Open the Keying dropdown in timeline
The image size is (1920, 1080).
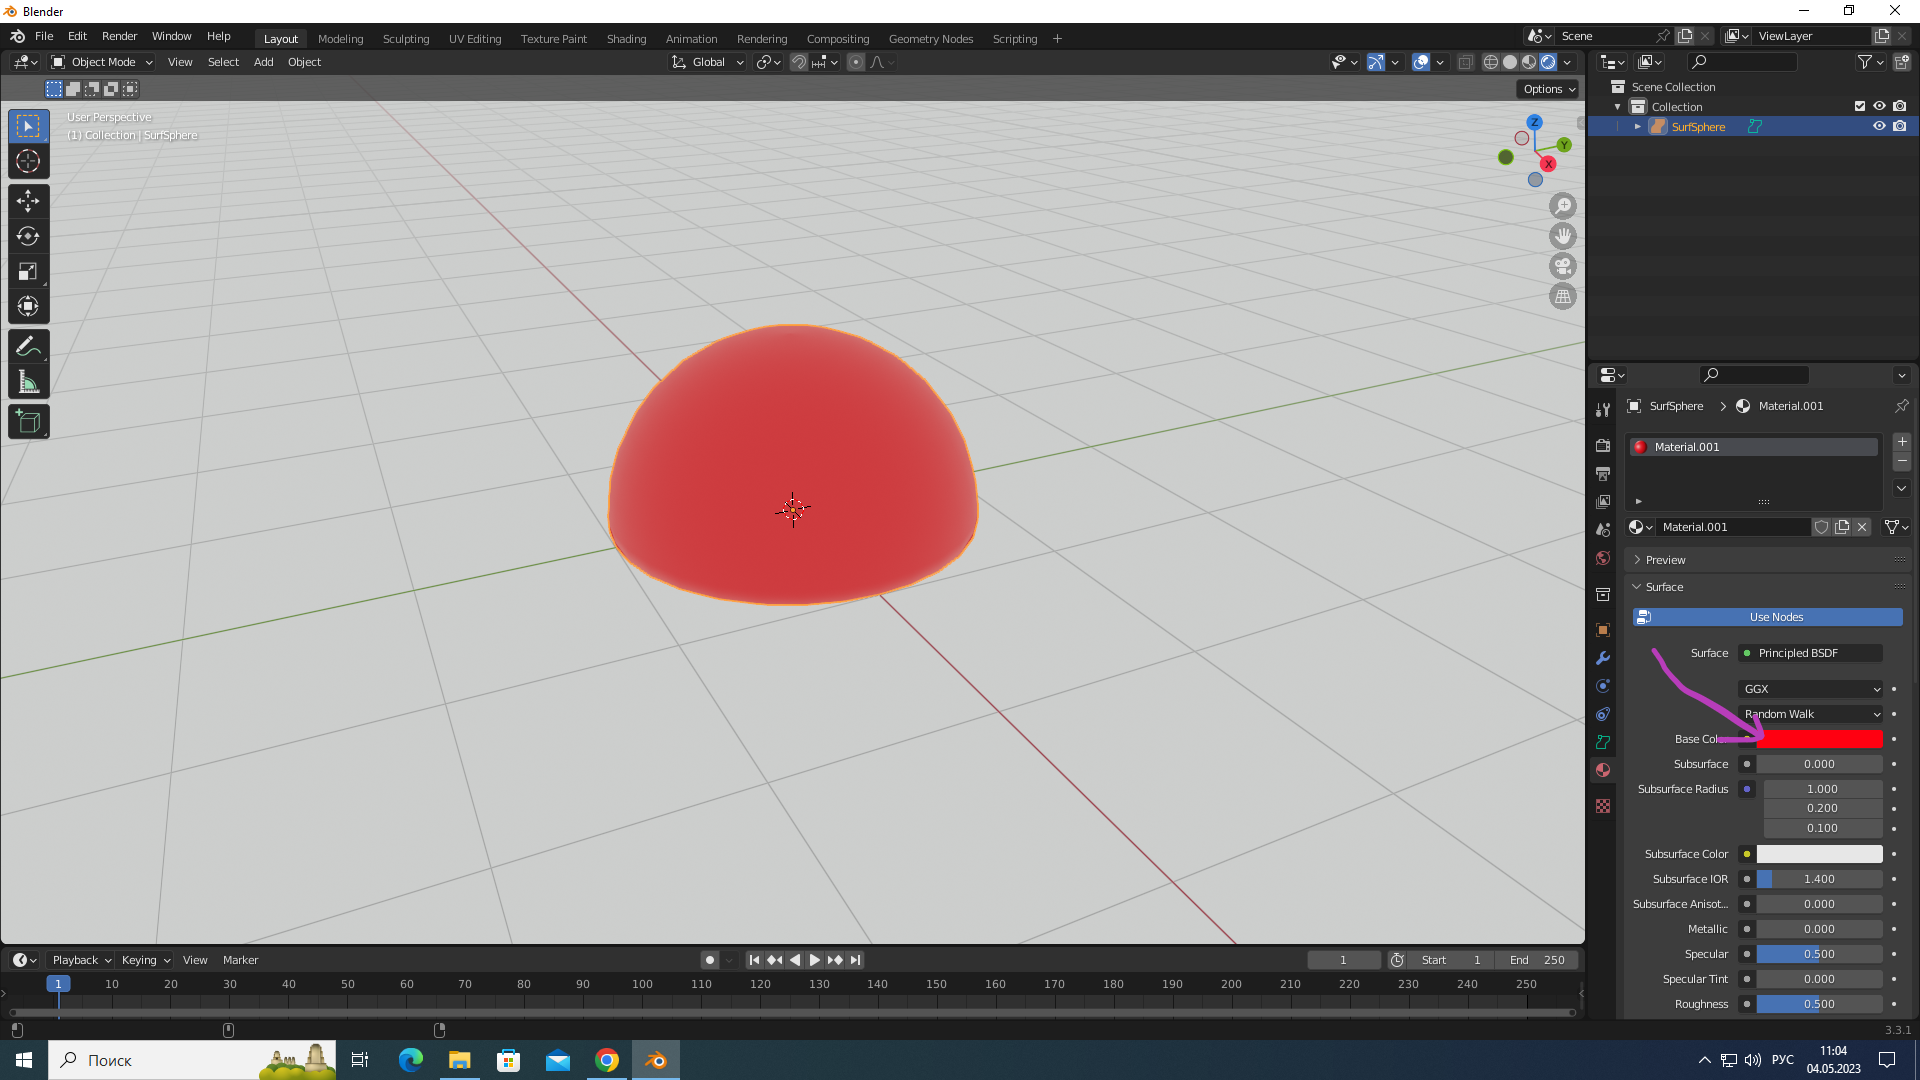point(145,960)
